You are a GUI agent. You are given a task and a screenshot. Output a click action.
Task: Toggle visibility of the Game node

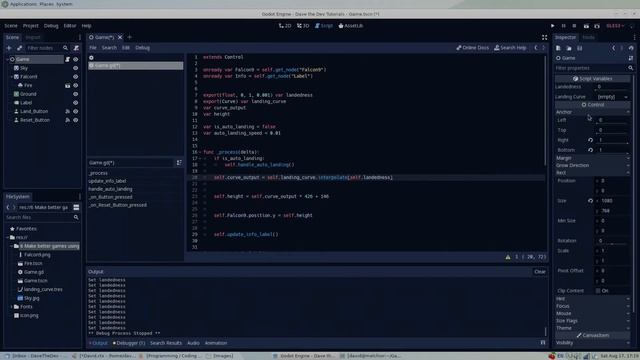click(x=76, y=60)
